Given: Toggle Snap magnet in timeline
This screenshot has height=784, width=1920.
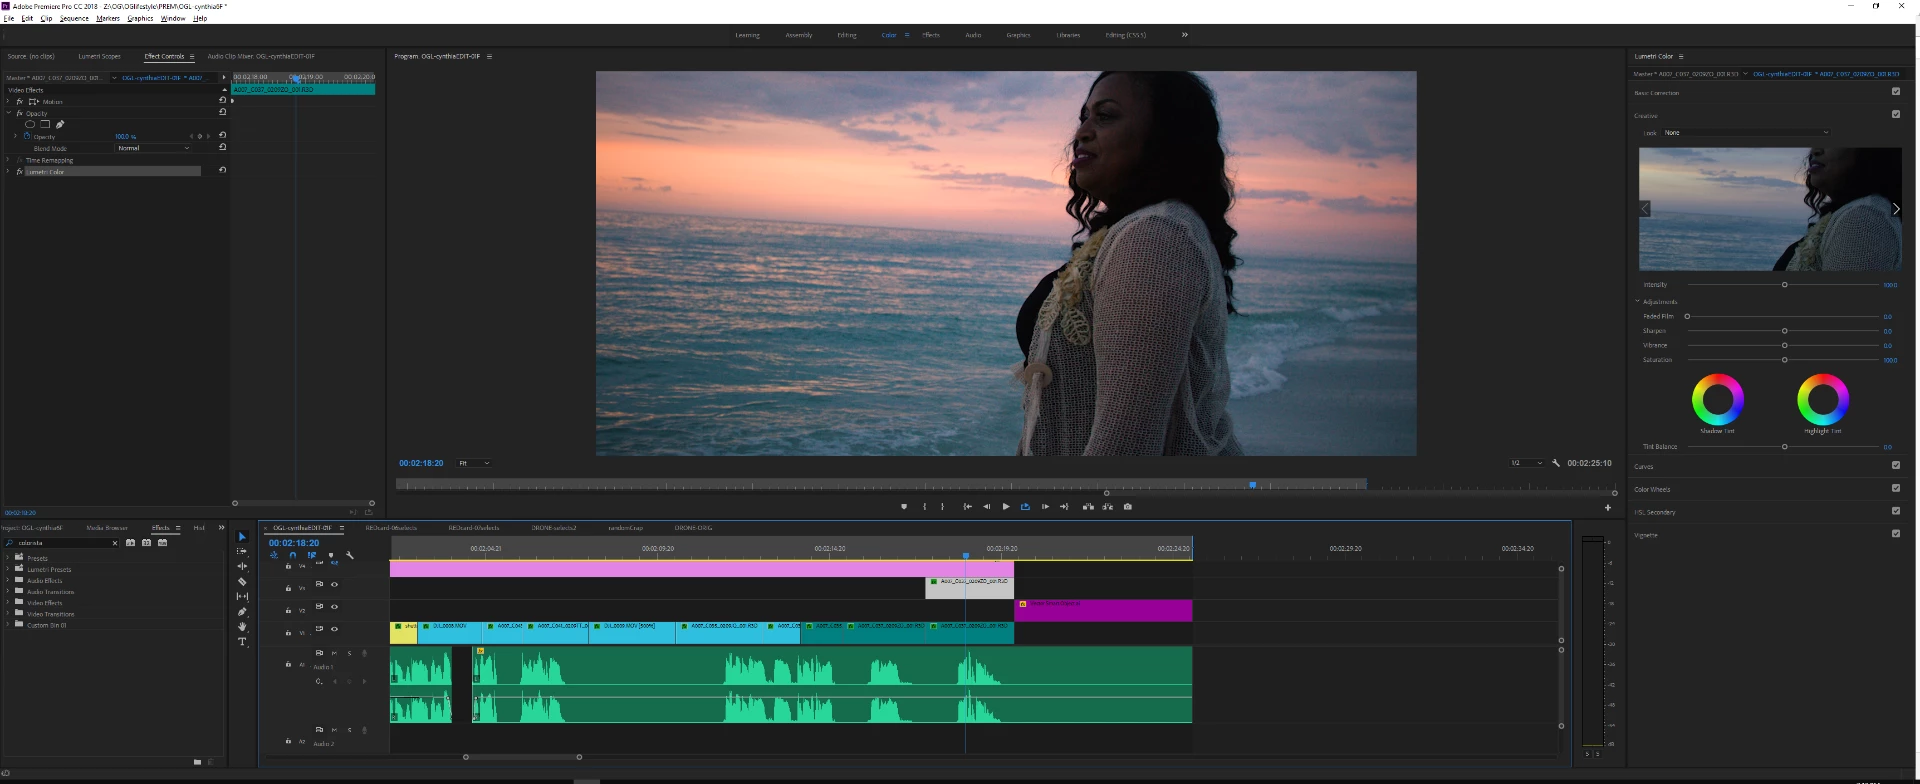Looking at the screenshot, I should 292,555.
